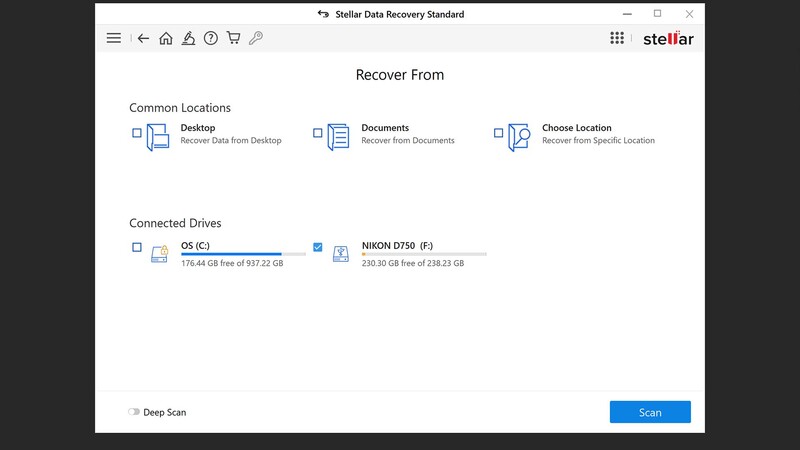The height and width of the screenshot is (450, 800).
Task: Open the activation key icon
Action: click(256, 38)
